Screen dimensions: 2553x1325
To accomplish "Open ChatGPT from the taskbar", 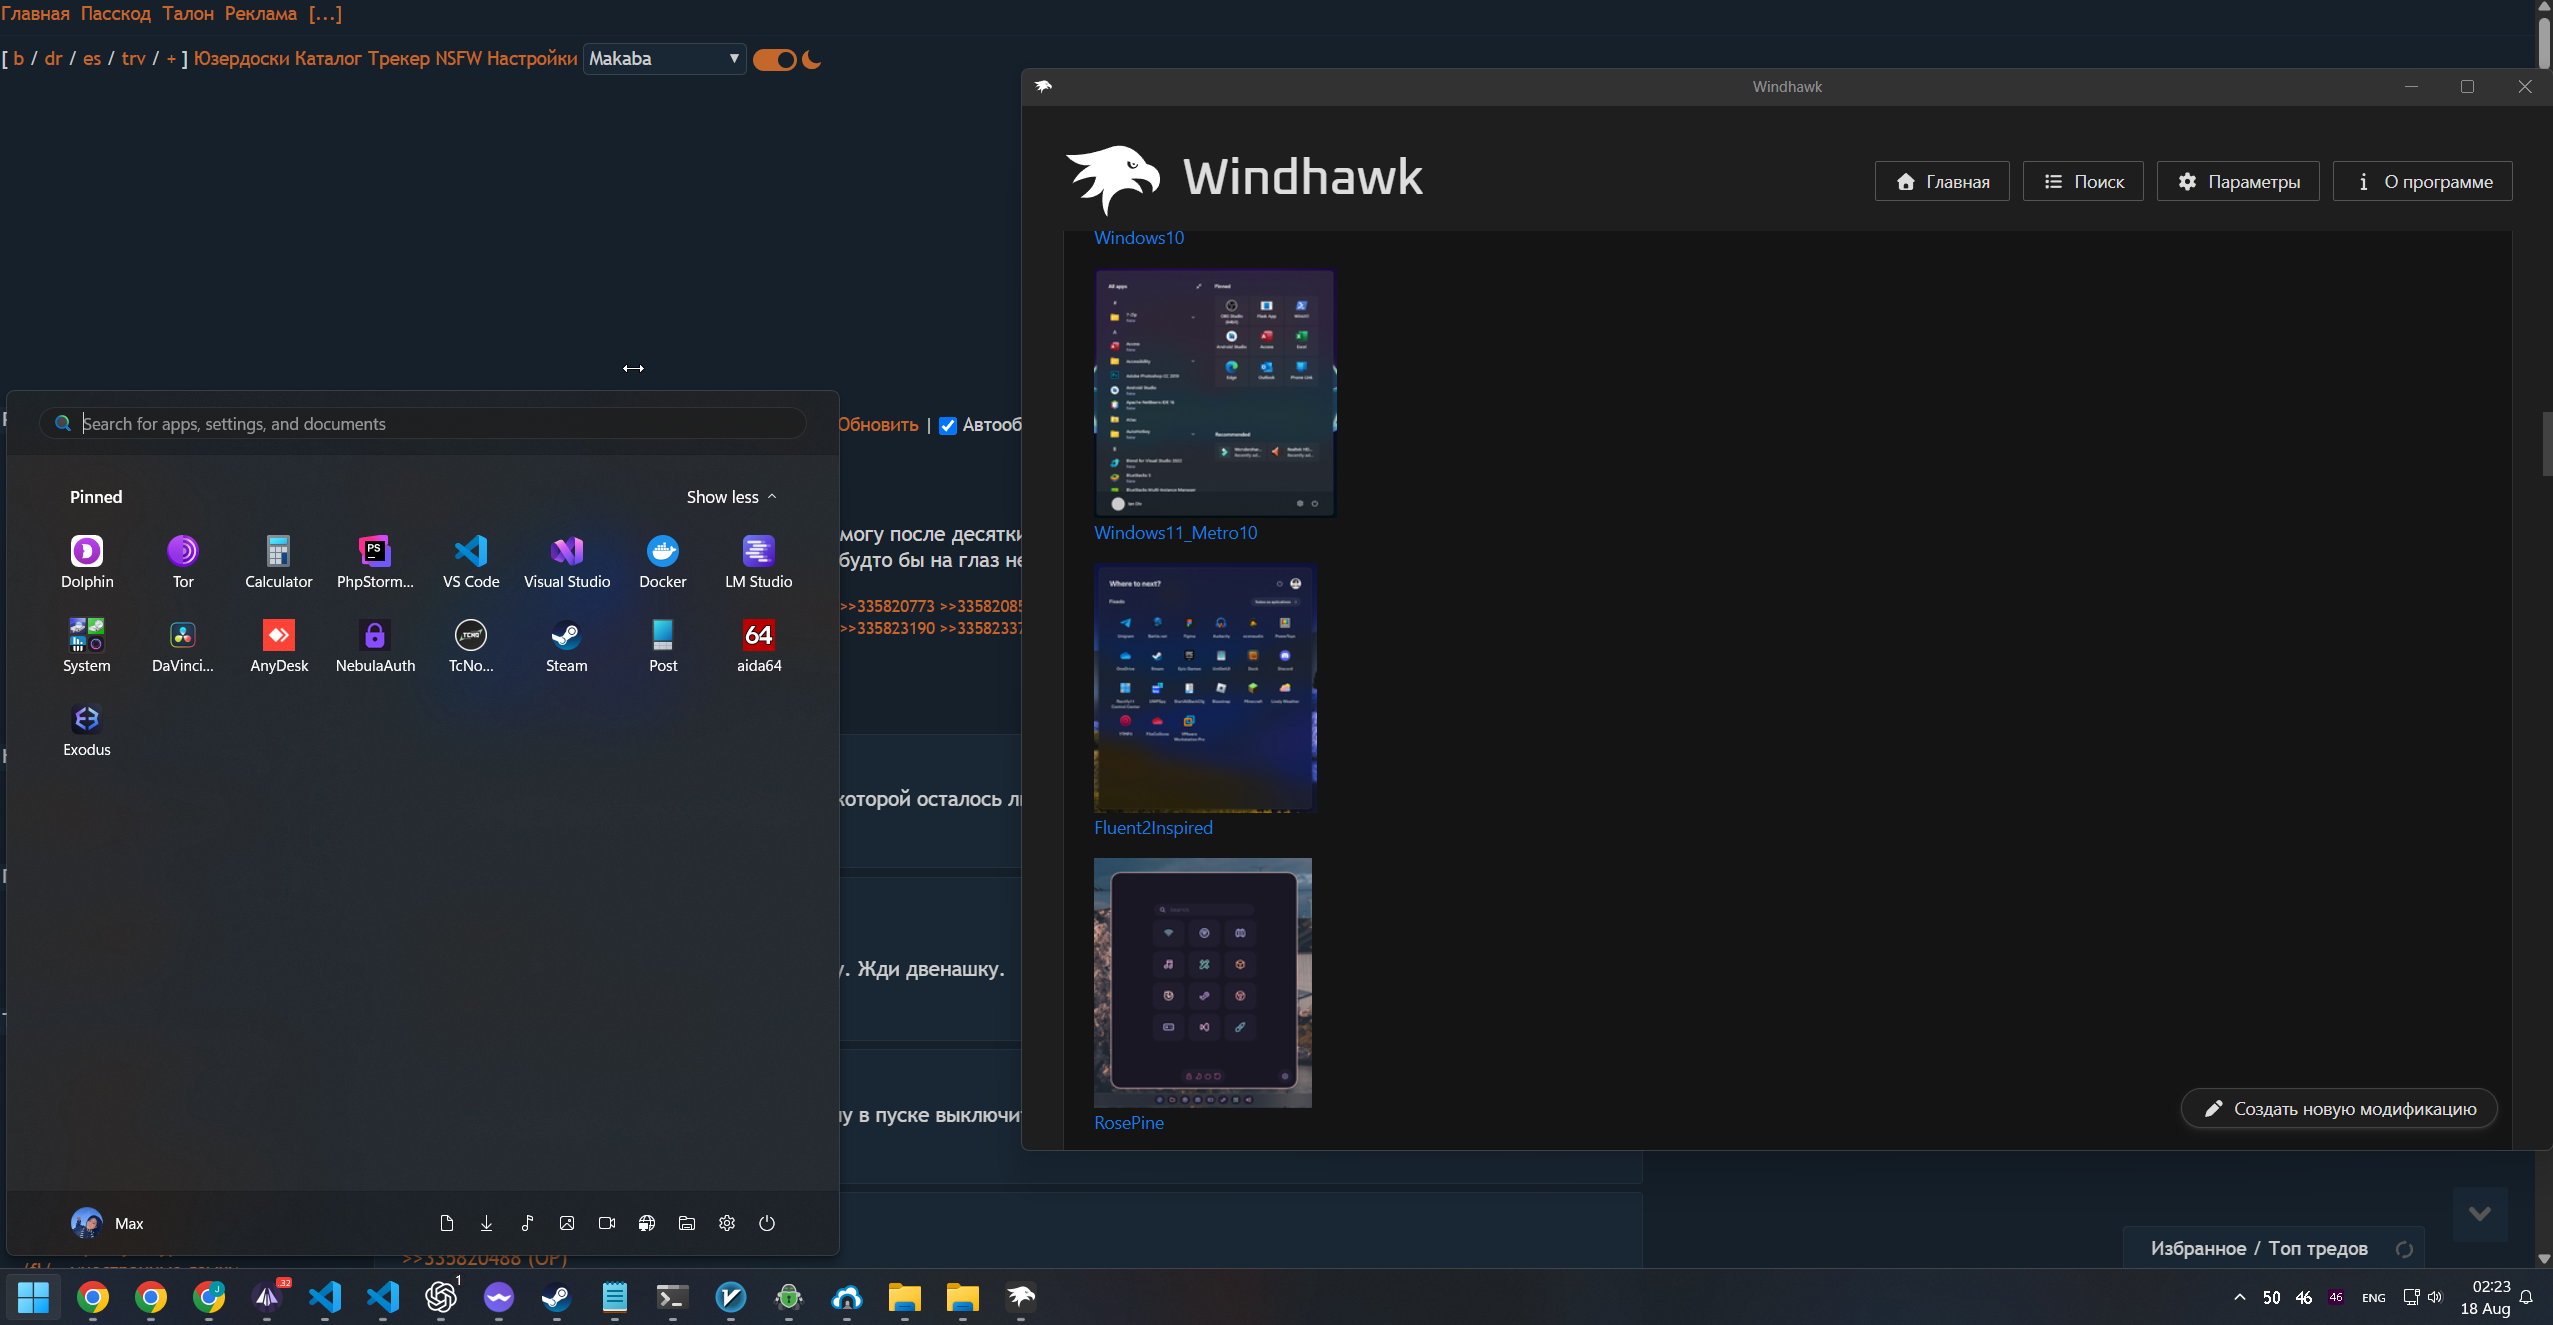I will pos(441,1297).
